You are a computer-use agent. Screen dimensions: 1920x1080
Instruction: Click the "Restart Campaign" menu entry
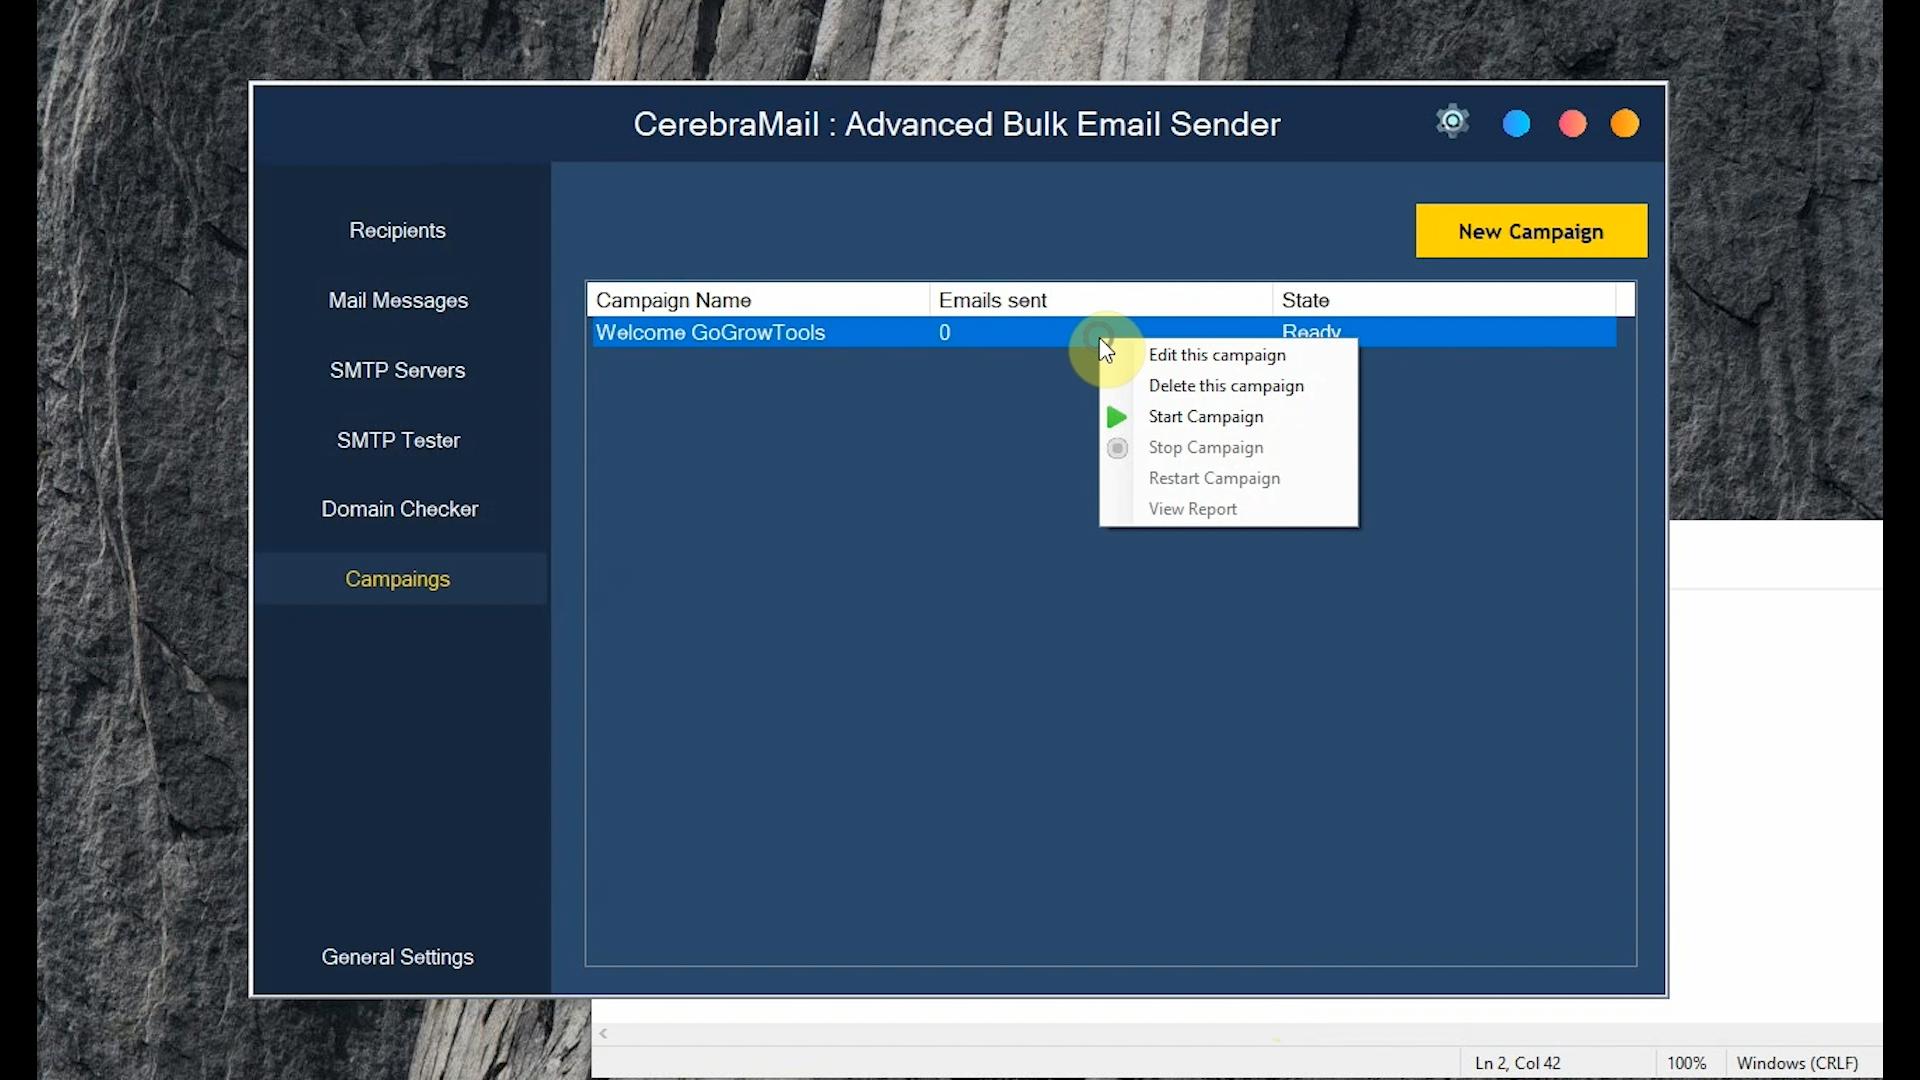(x=1214, y=478)
